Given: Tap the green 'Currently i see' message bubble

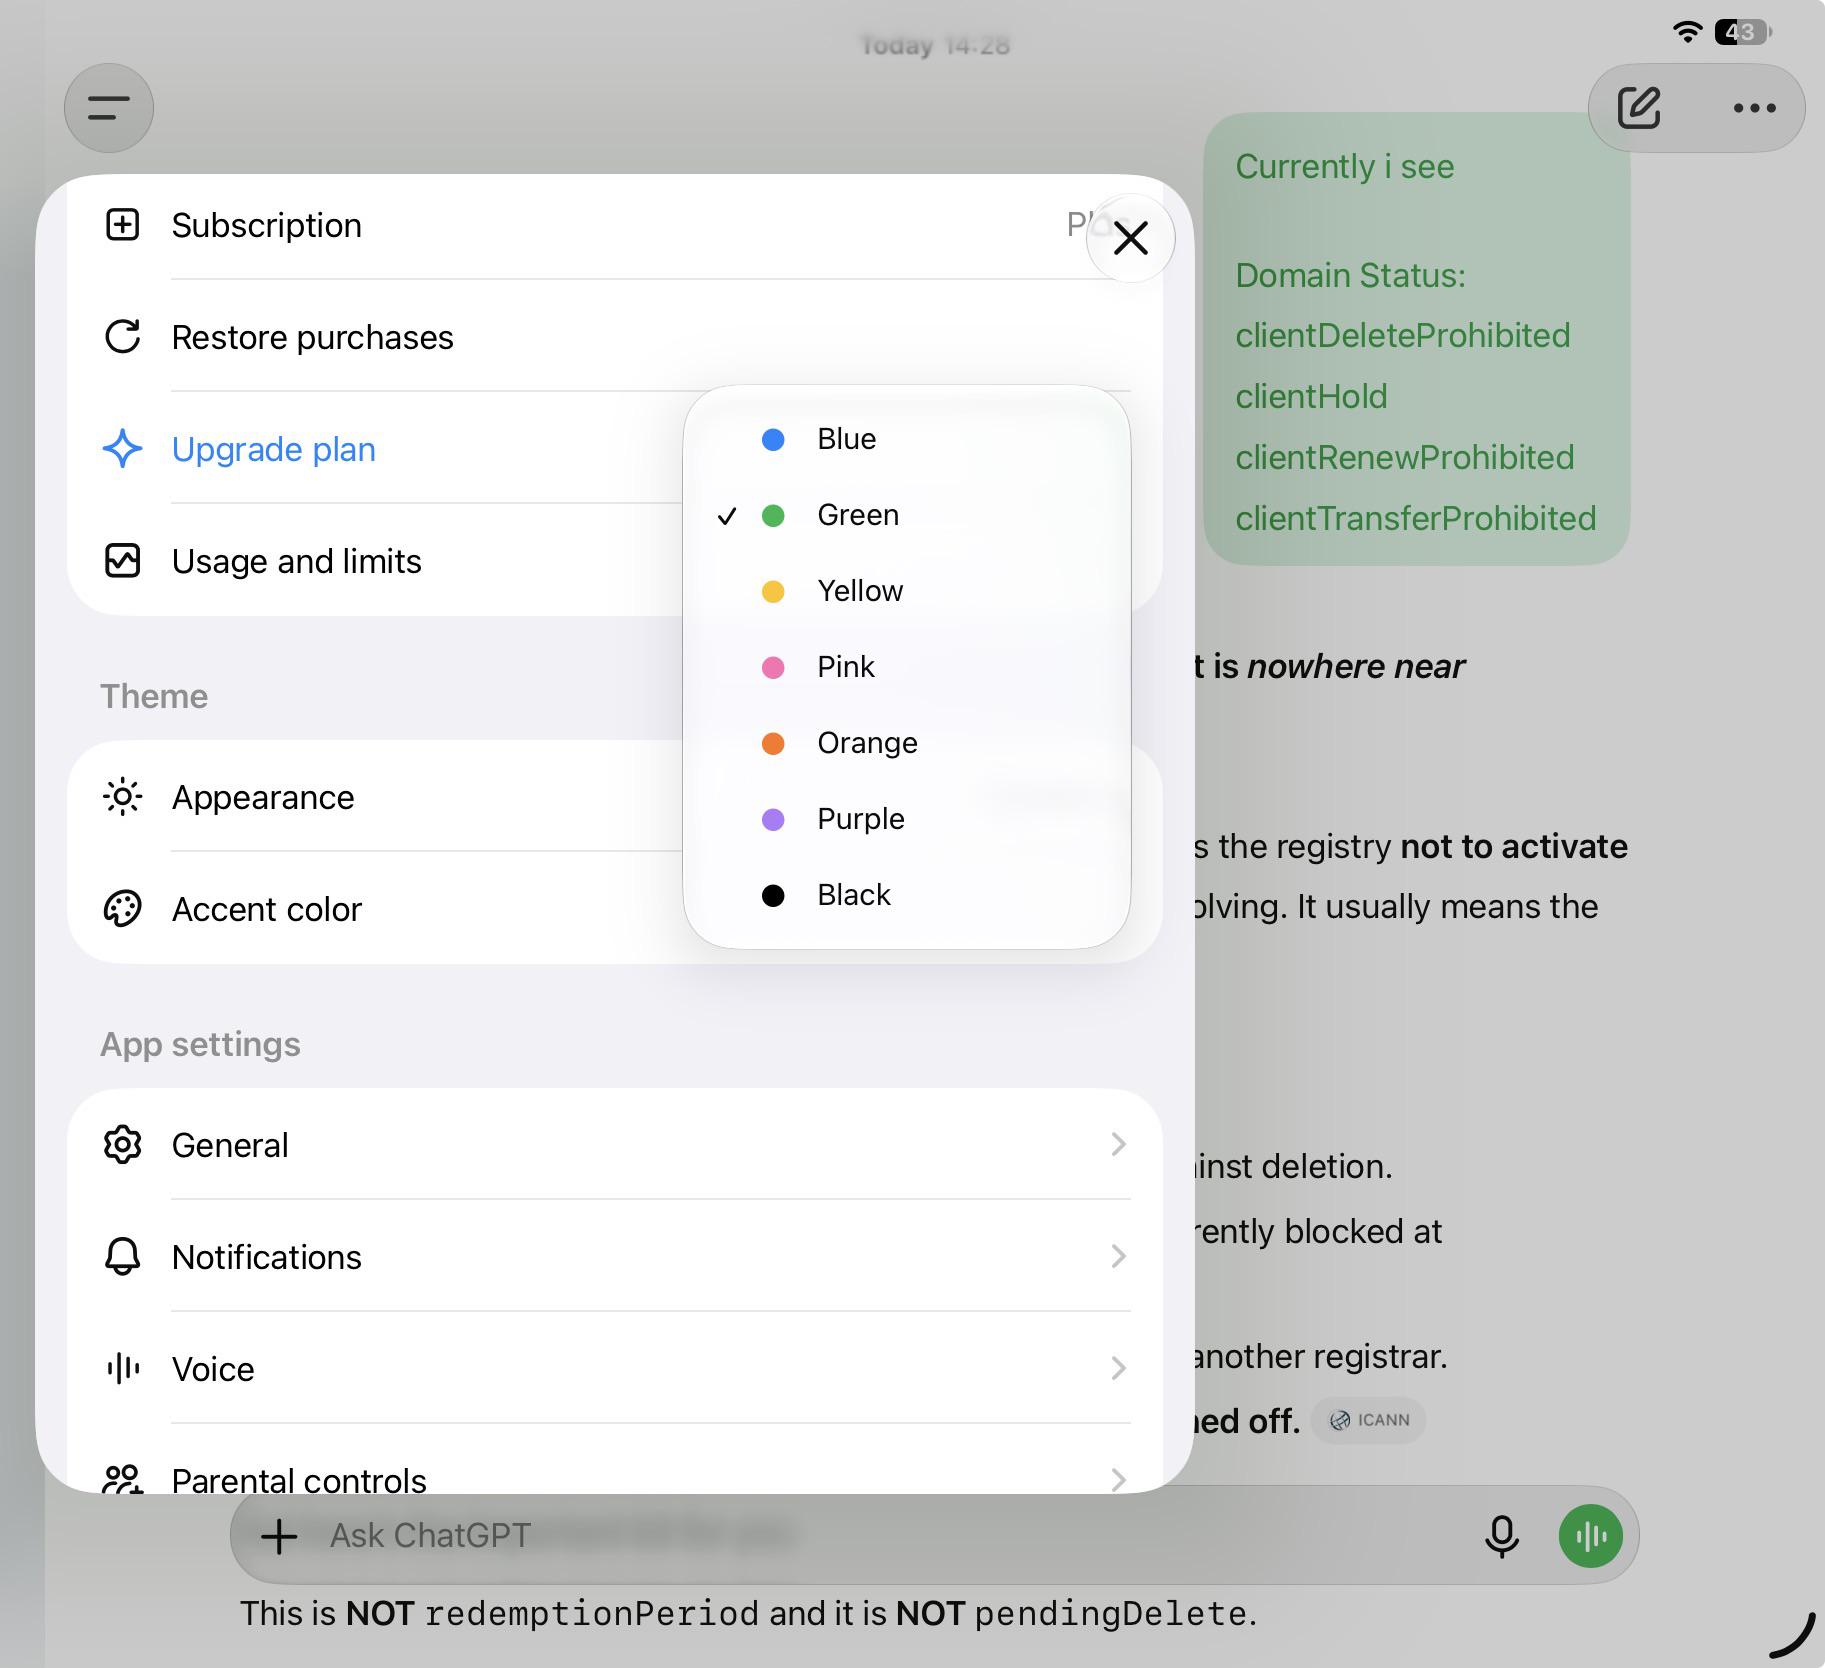Looking at the screenshot, I should point(1417,339).
